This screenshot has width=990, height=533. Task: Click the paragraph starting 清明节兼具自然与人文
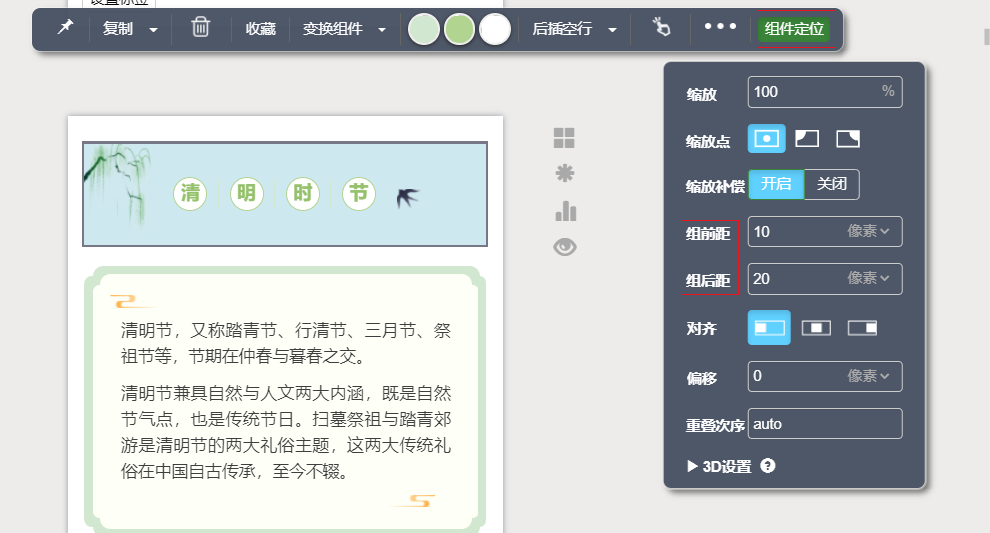click(285, 432)
